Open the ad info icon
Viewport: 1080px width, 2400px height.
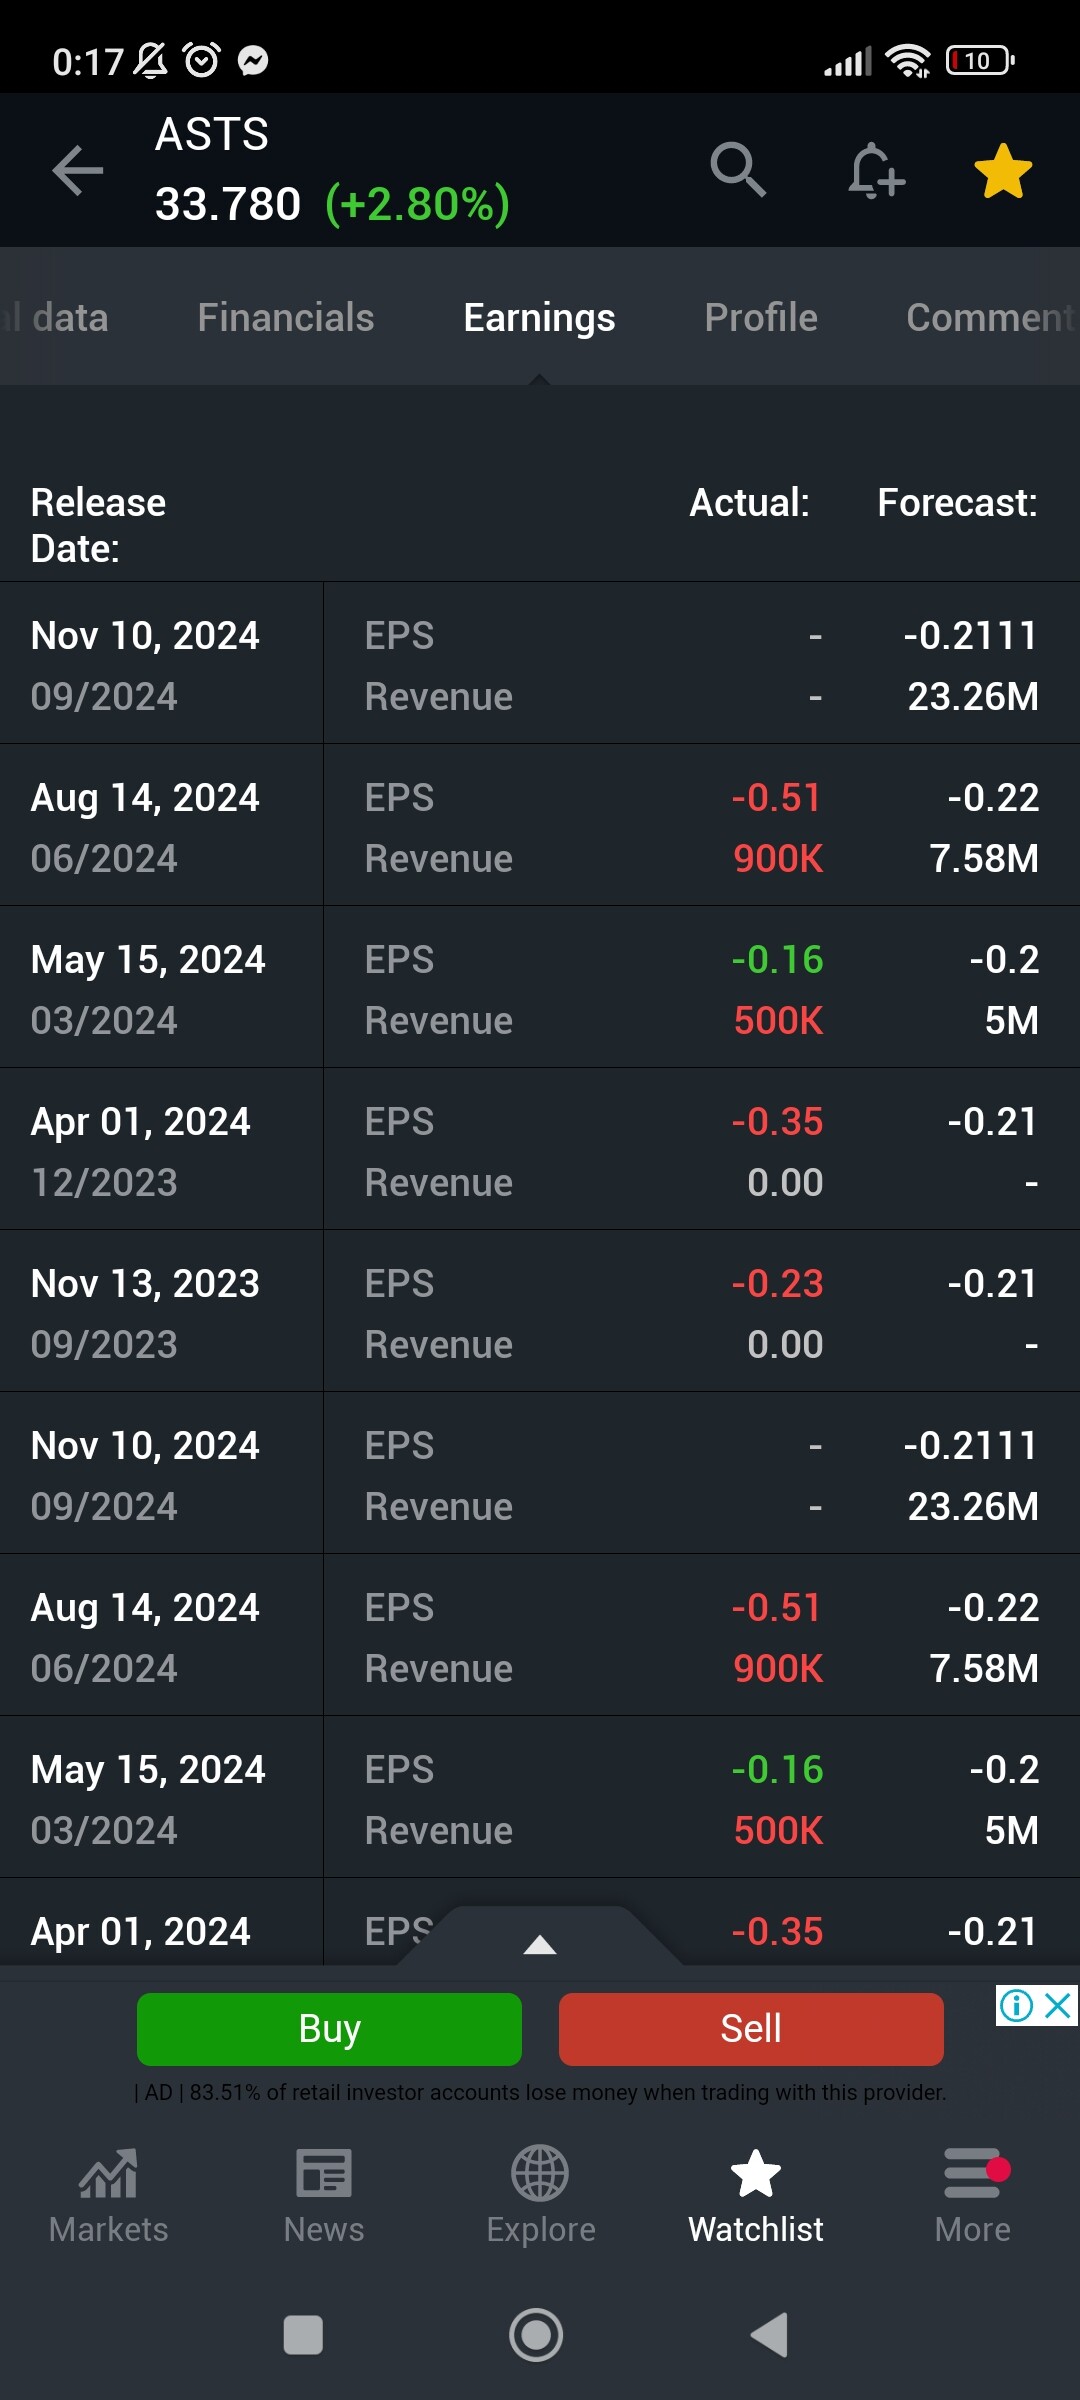pyautogui.click(x=1016, y=2005)
